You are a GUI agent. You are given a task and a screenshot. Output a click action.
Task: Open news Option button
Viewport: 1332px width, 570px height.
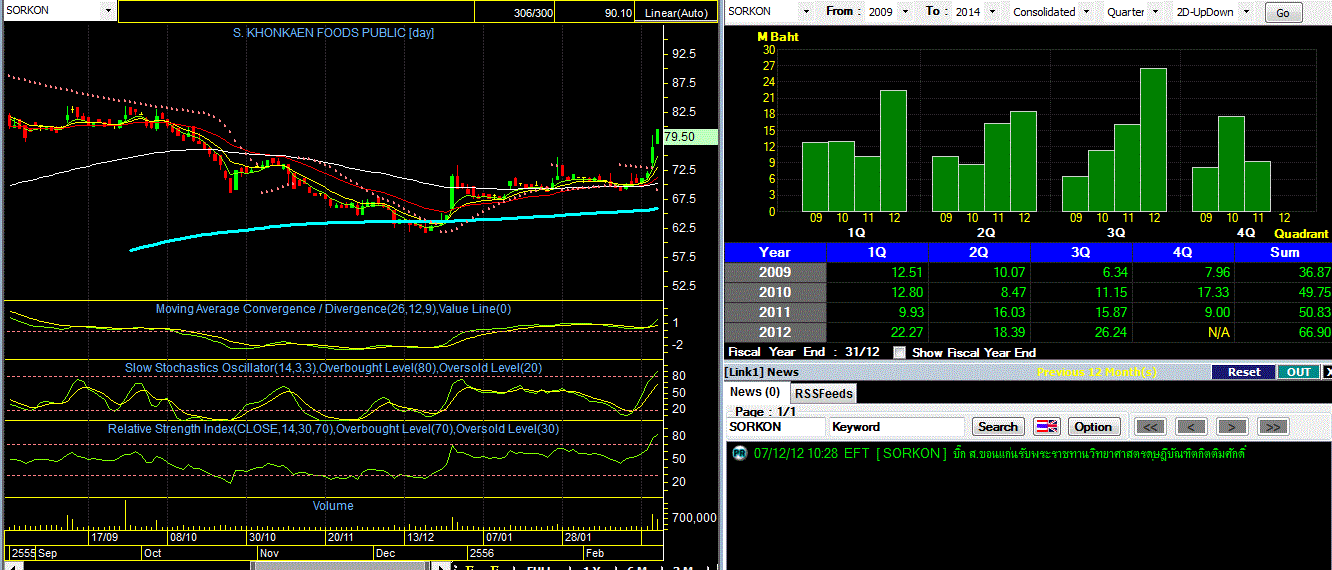1093,426
